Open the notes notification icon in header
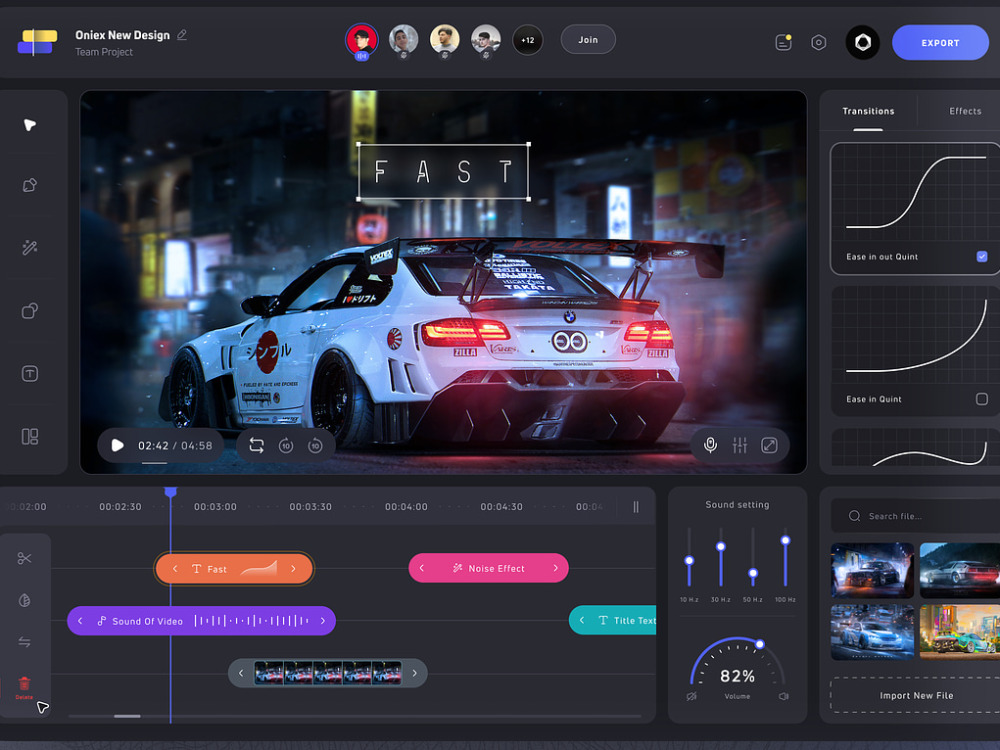 [x=783, y=42]
